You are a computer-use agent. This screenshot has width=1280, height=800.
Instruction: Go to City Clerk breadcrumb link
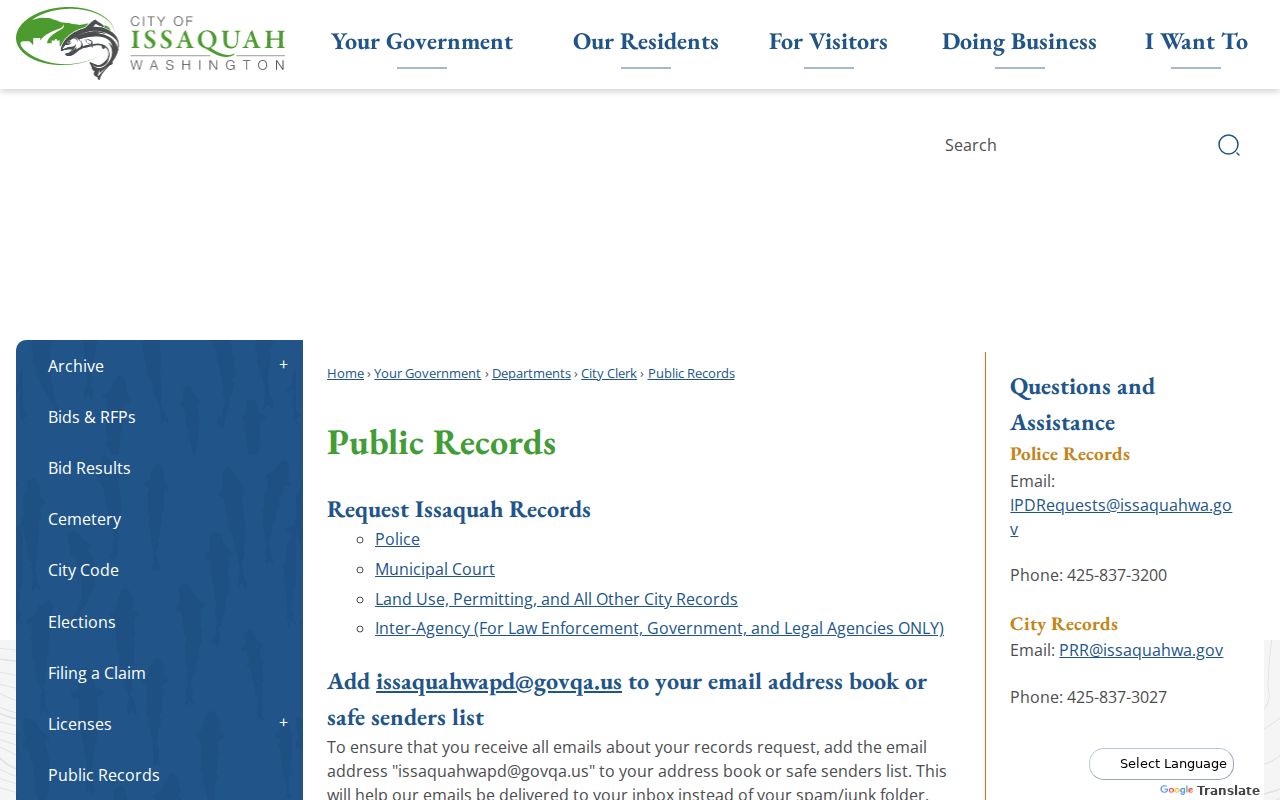coord(609,373)
